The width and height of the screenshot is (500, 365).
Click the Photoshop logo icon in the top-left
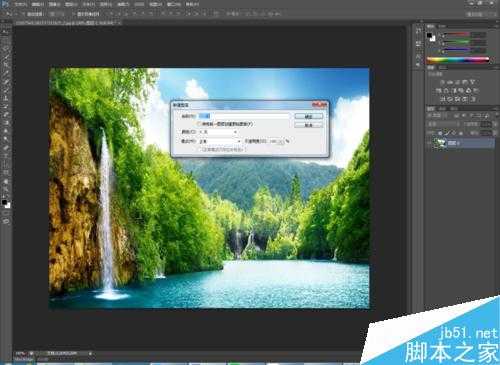5,4
